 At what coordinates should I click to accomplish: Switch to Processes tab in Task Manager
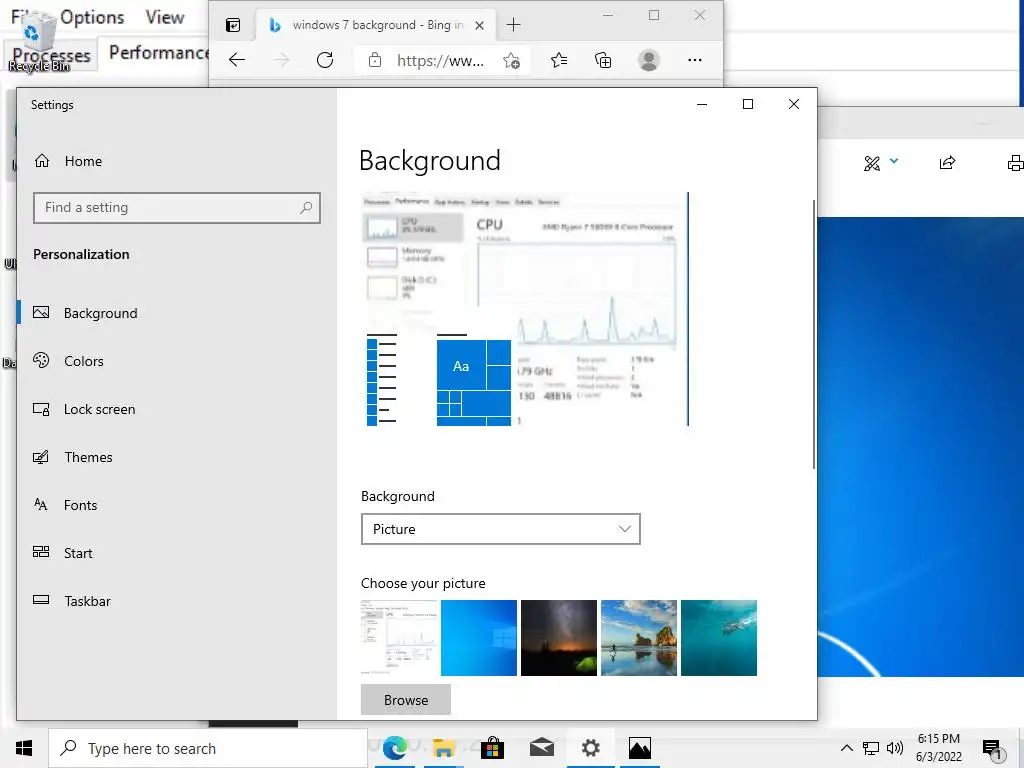point(51,55)
